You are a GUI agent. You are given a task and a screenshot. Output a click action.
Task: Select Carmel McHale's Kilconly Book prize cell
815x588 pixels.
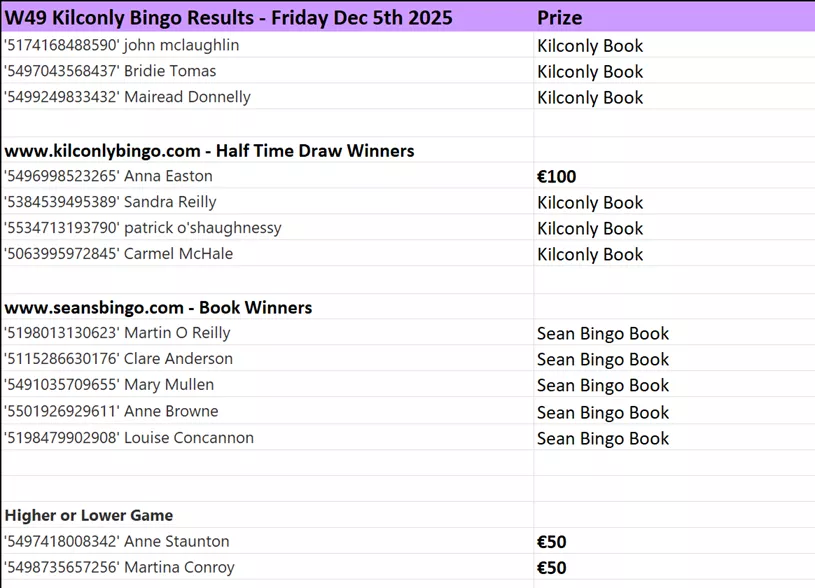point(590,254)
